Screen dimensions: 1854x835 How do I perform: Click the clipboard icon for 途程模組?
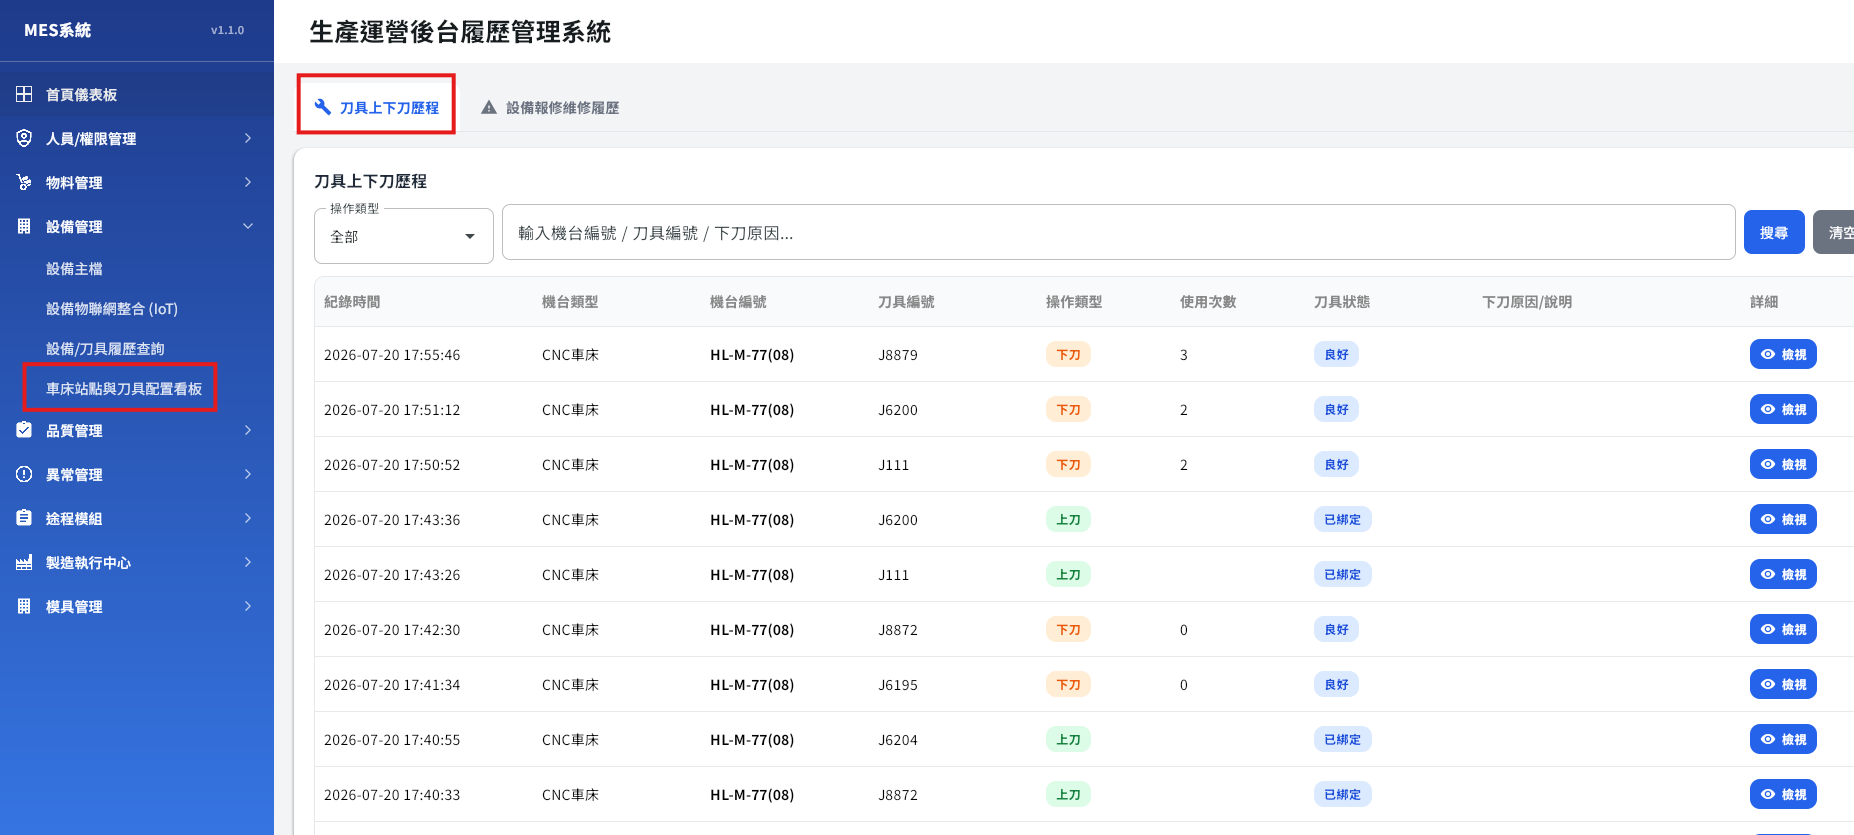click(24, 518)
